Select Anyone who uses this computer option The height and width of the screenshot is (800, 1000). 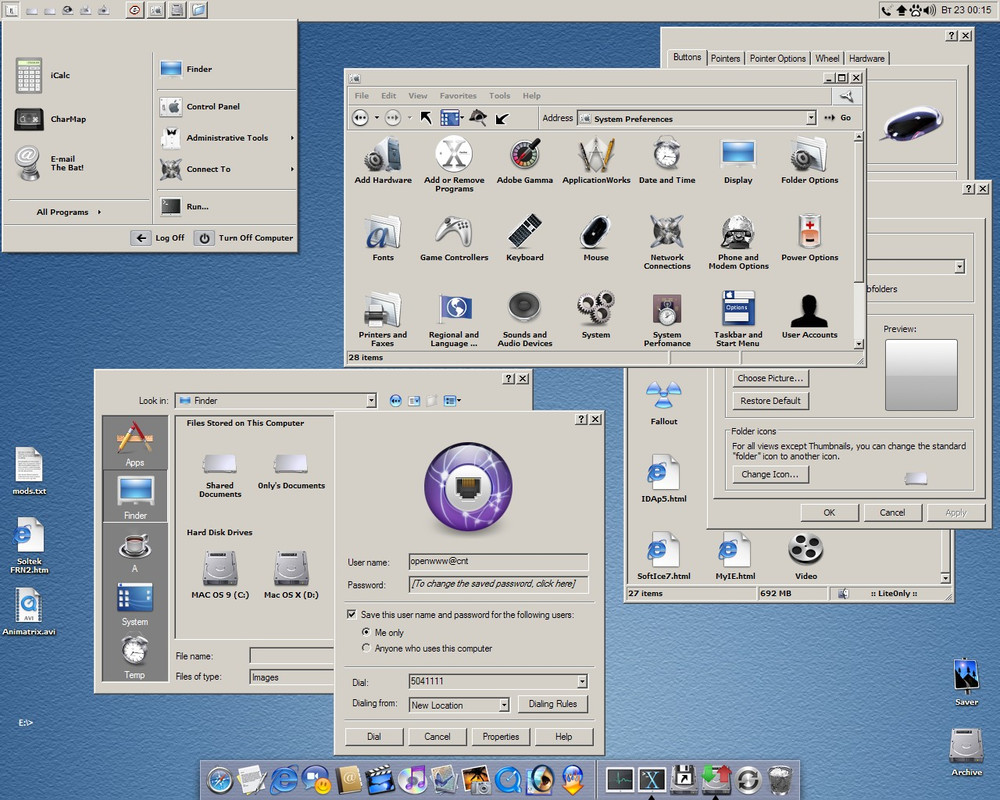tap(366, 648)
